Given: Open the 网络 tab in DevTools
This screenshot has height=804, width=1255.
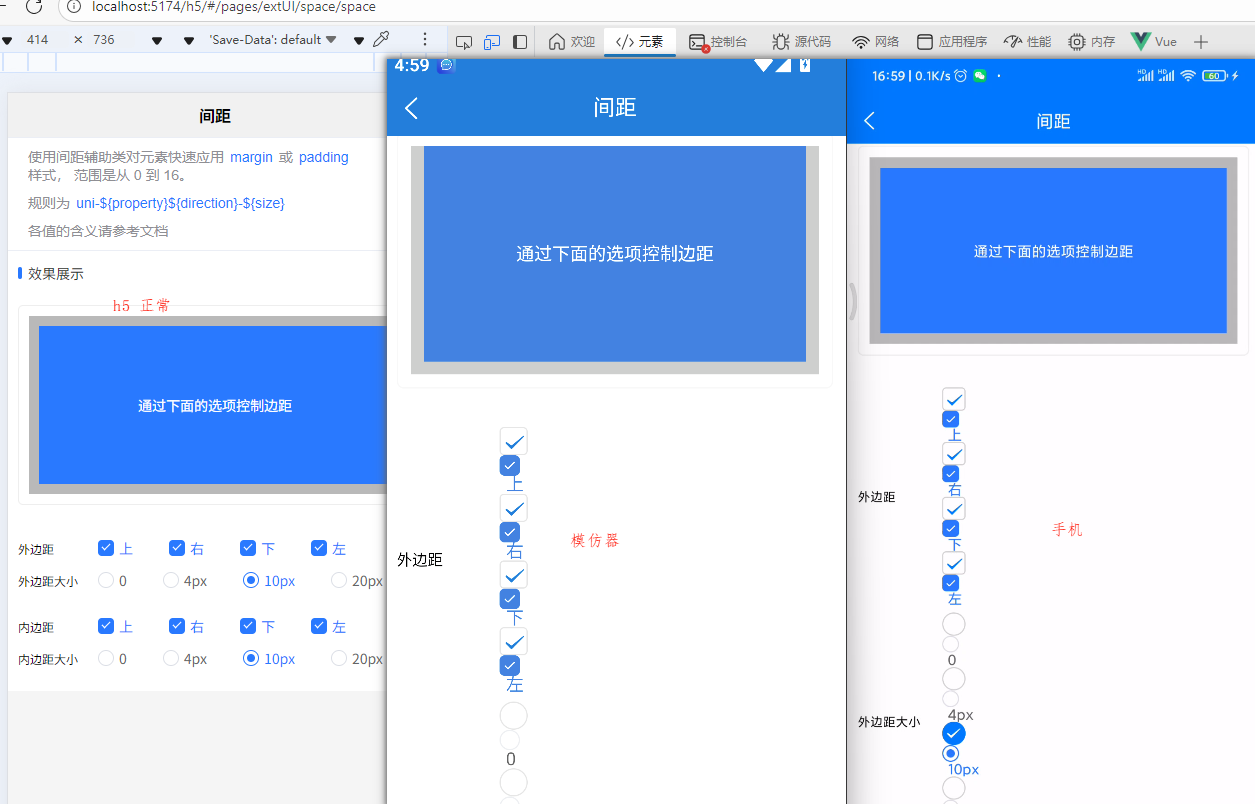Looking at the screenshot, I should pos(875,42).
